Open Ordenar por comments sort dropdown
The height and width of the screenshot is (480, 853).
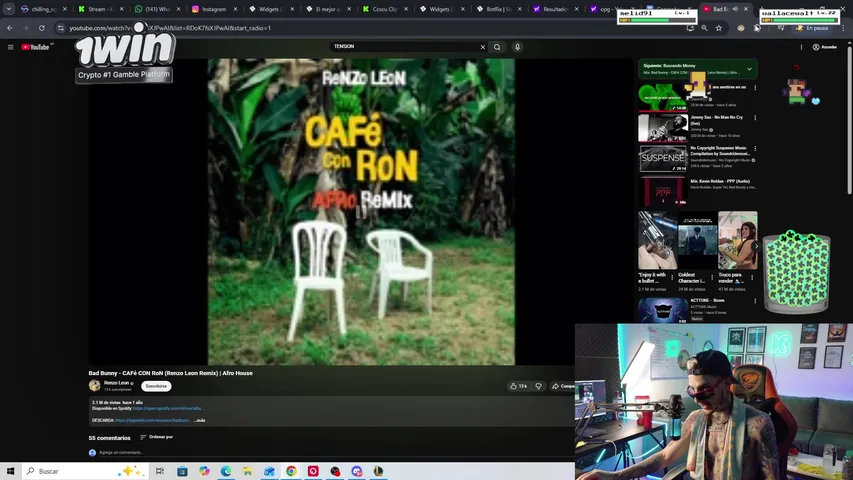tap(157, 437)
